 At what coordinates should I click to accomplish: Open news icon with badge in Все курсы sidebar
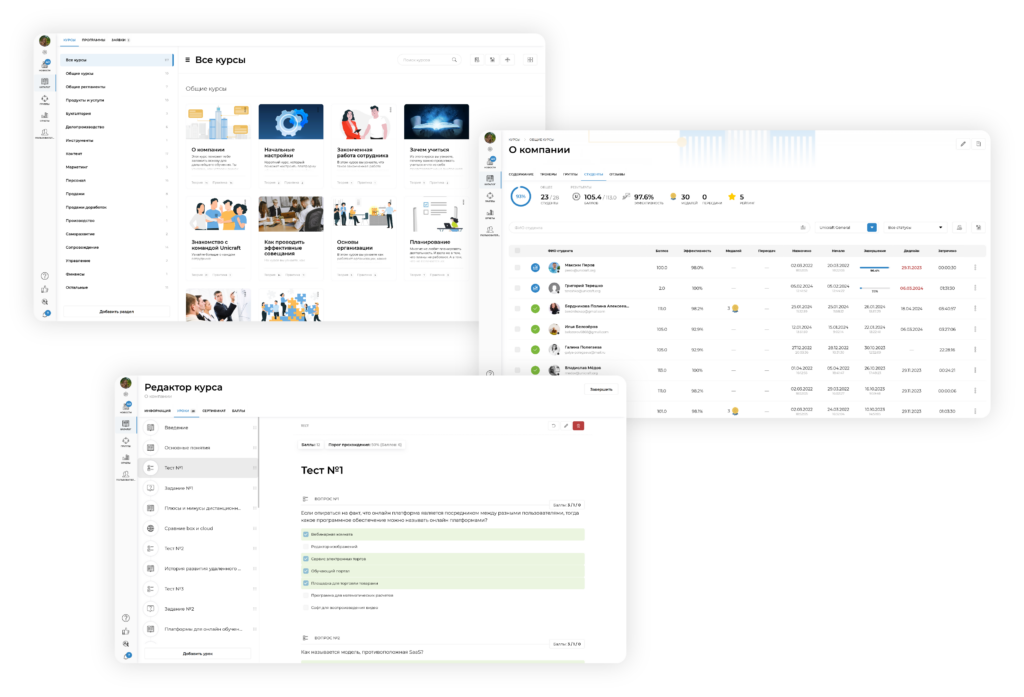(44, 65)
